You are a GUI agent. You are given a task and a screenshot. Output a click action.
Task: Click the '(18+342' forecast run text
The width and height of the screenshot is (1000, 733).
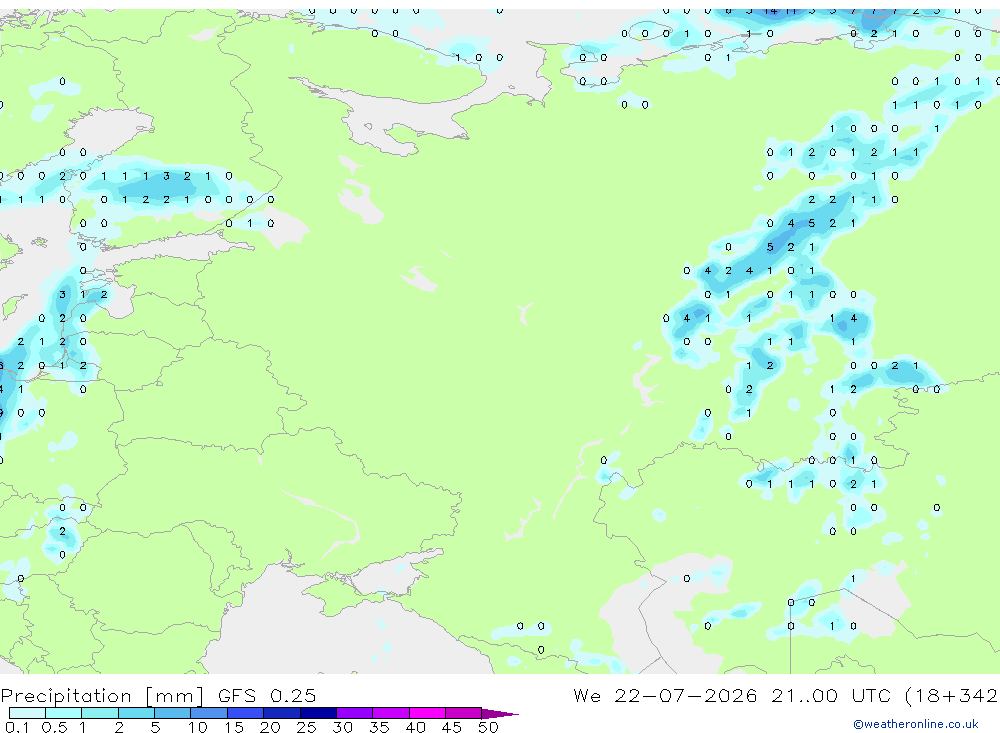coord(952,696)
